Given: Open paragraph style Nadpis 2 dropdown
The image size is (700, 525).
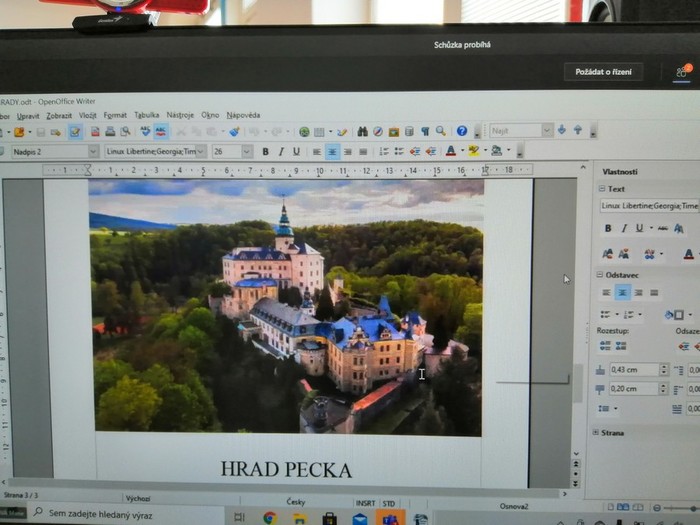Looking at the screenshot, I should tap(93, 152).
